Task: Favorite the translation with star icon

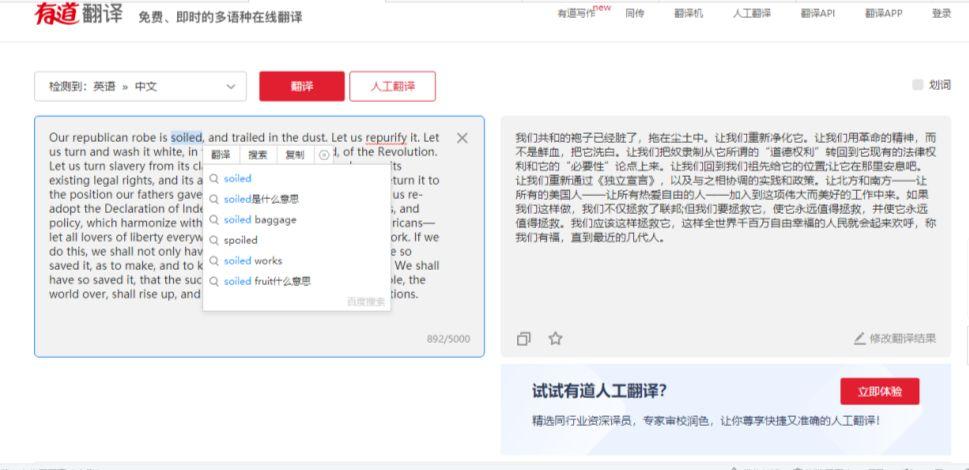Action: [x=556, y=338]
